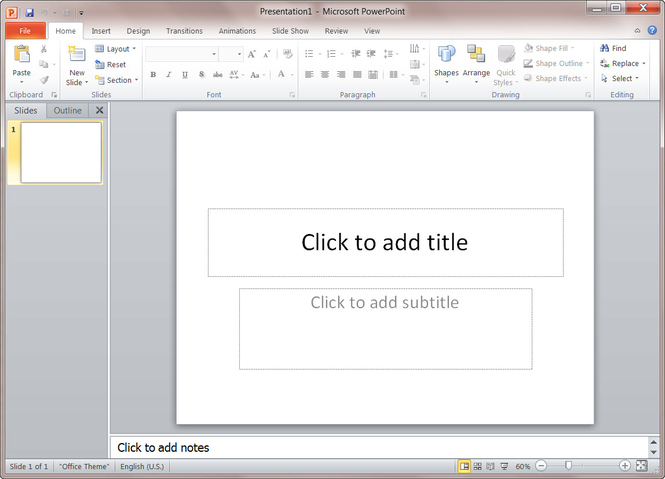
Task: Click the New Slide icon
Action: pyautogui.click(x=77, y=54)
